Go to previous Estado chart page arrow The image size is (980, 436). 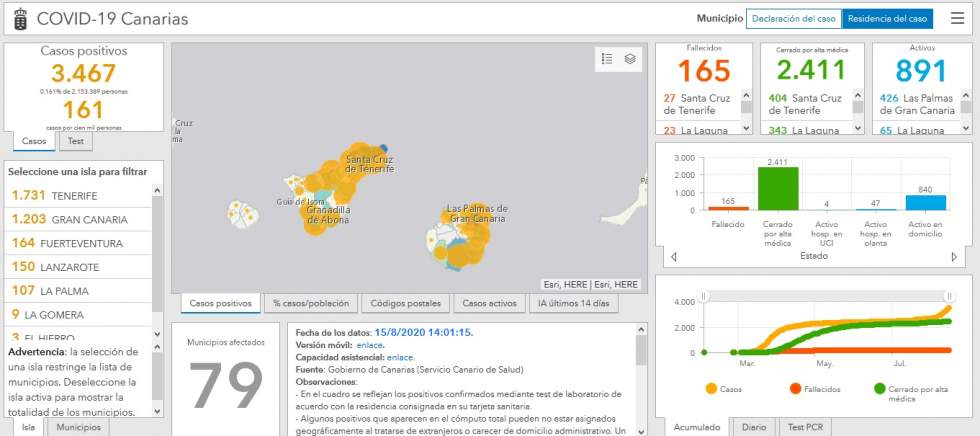(674, 257)
